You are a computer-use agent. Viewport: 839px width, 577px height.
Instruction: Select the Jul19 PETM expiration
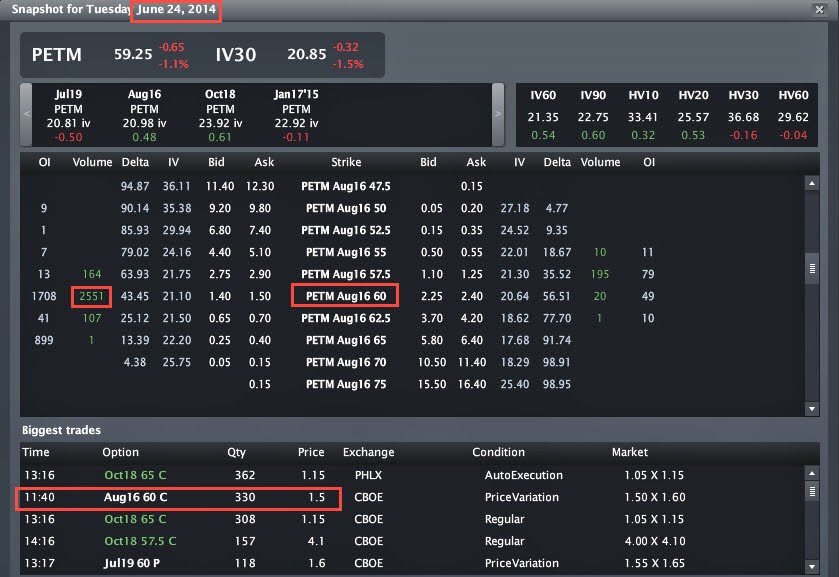tap(68, 115)
